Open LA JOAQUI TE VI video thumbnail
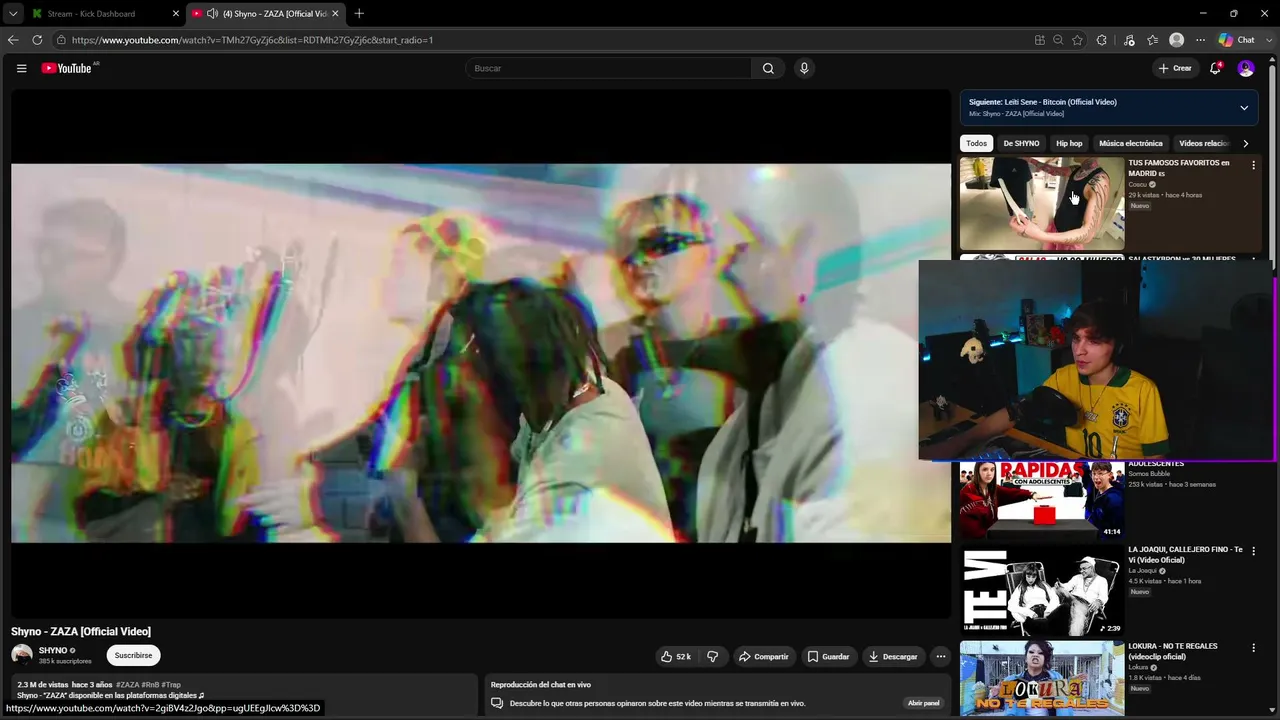1280x720 pixels. pyautogui.click(x=1042, y=590)
